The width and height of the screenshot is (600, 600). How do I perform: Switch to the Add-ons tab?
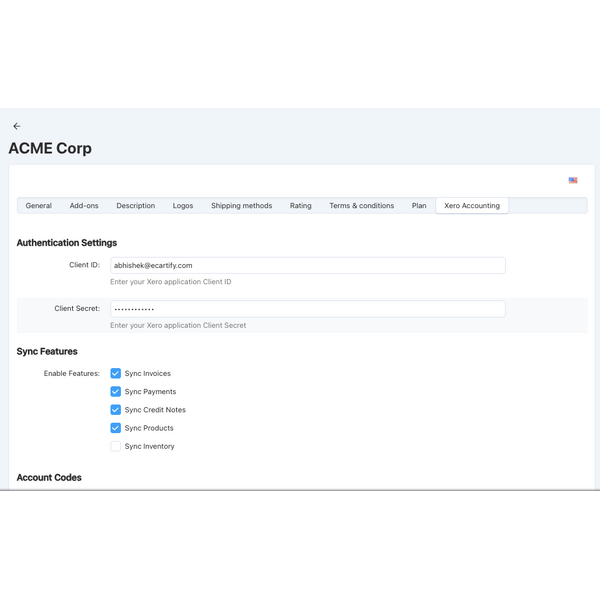(84, 206)
